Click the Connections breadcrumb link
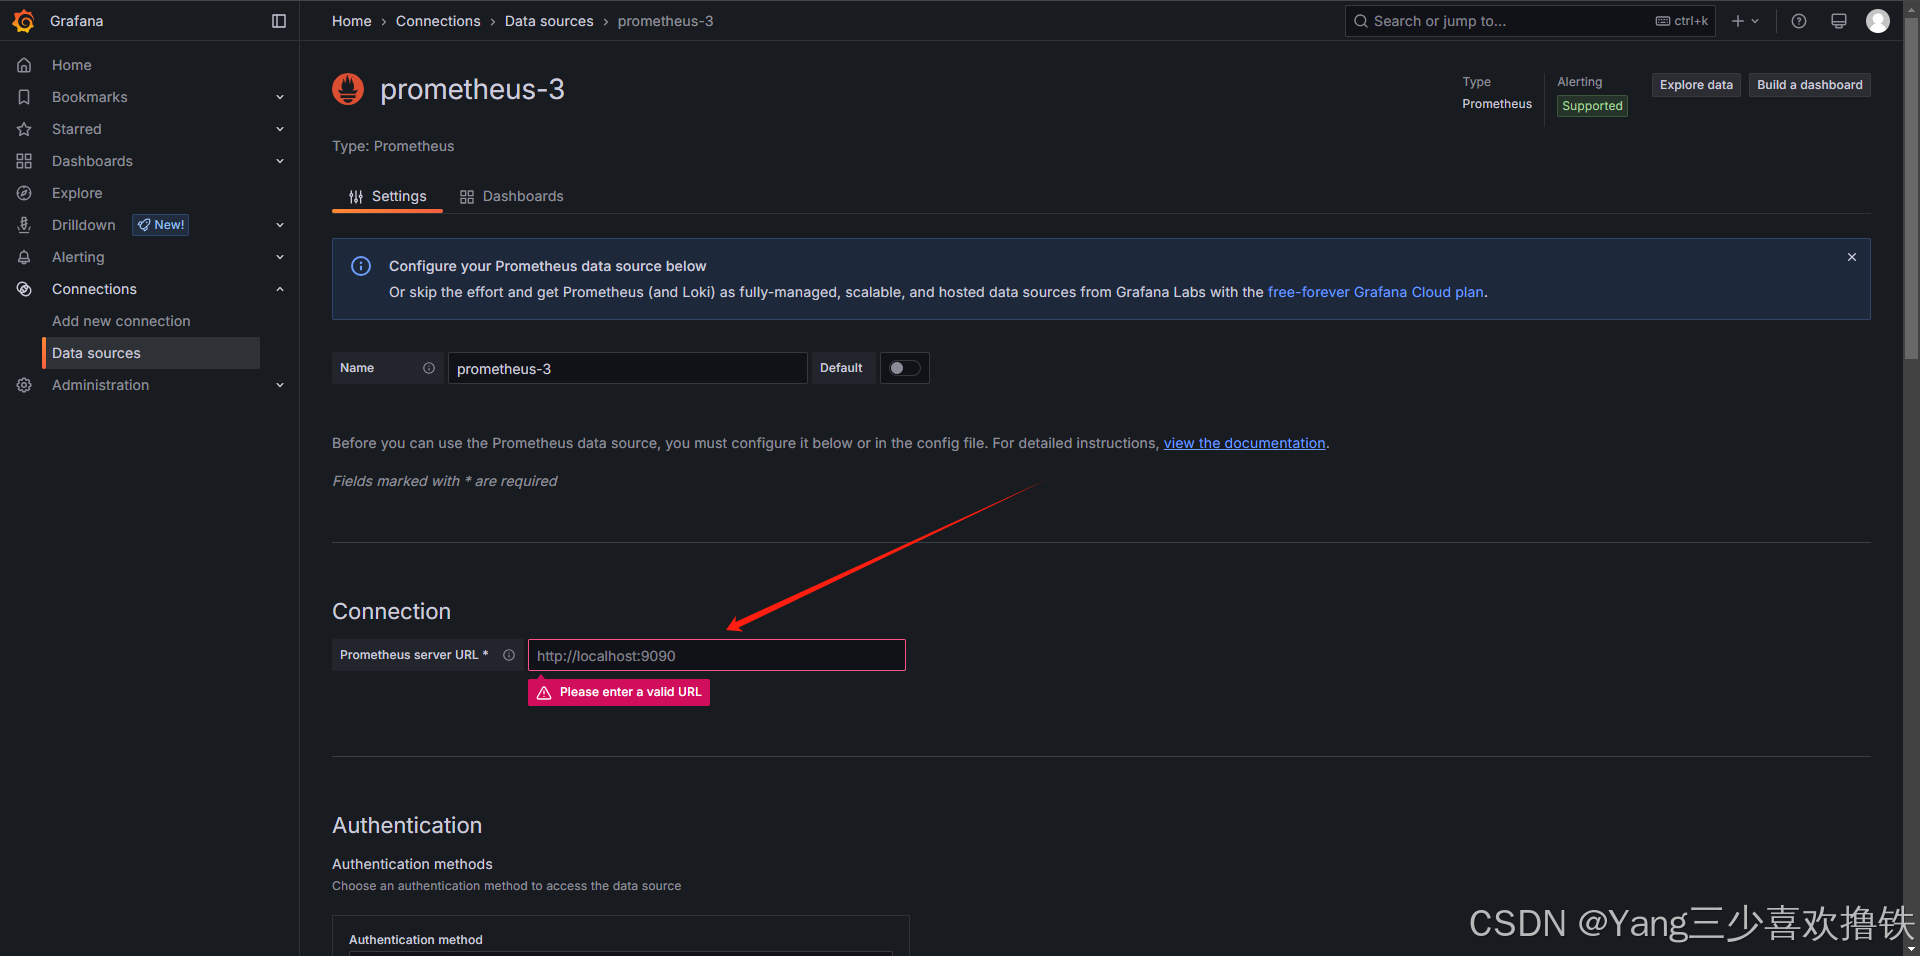This screenshot has height=956, width=1920. [x=438, y=21]
